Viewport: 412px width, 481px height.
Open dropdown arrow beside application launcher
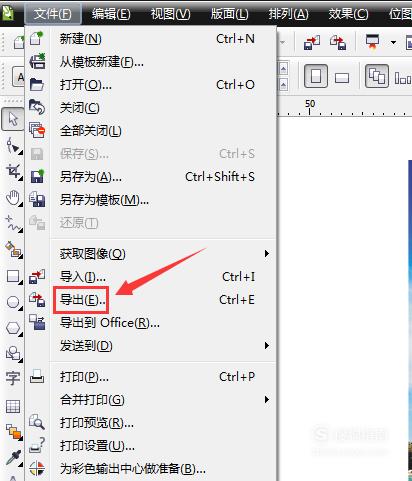click(x=393, y=43)
